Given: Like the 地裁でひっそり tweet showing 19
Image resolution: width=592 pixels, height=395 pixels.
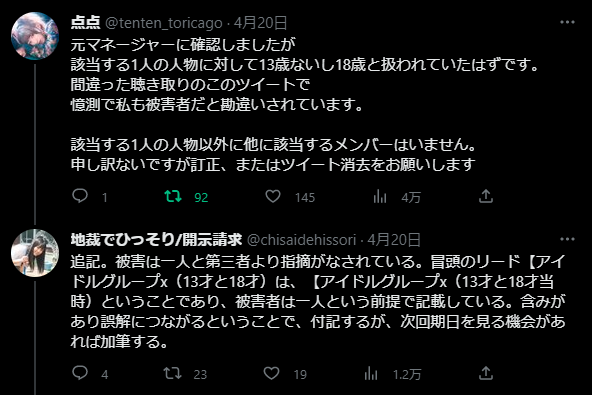Looking at the screenshot, I should 271,373.
